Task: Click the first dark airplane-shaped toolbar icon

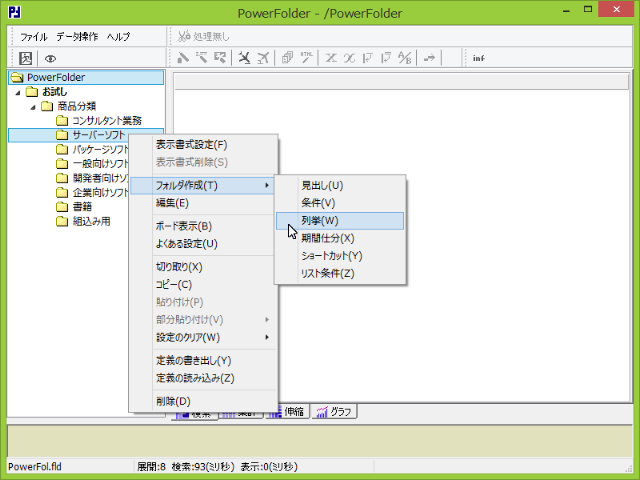Action: (x=244, y=58)
